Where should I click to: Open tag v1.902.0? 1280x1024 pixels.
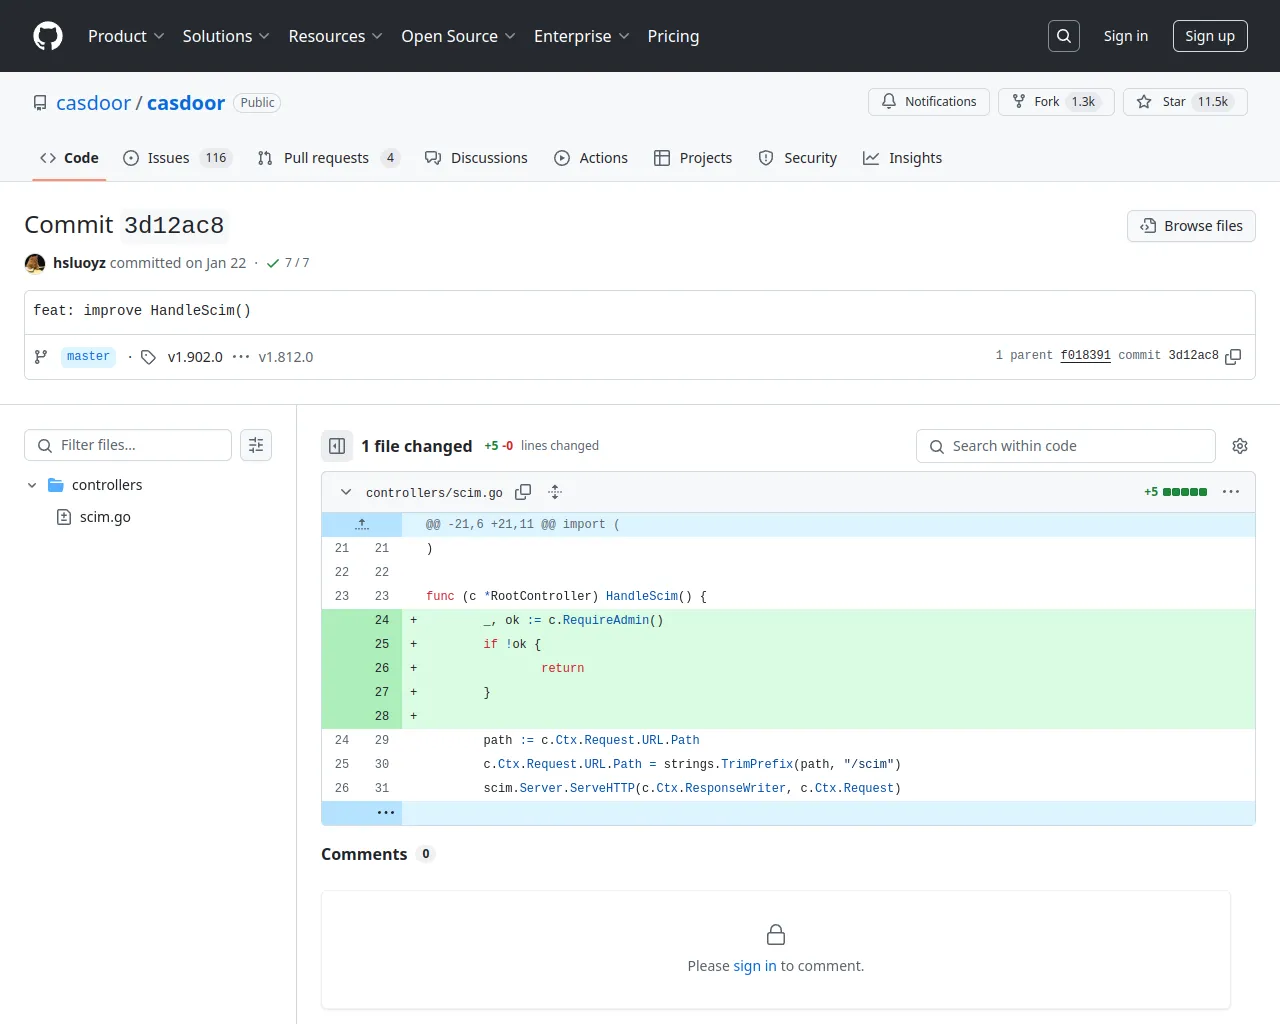[x=195, y=357]
